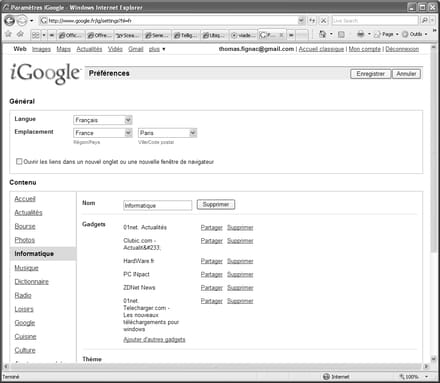Click the Print icon
Viewport: 440px width, 383px height.
pos(361,34)
